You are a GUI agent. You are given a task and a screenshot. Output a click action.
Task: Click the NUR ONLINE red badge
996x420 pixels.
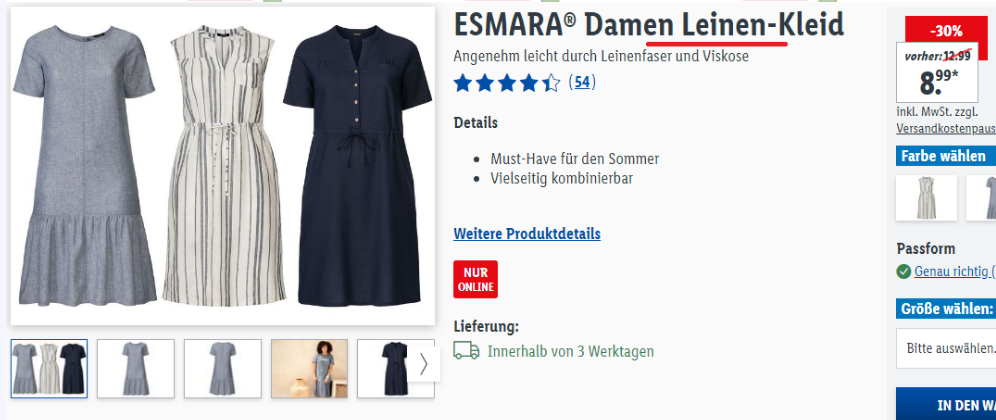[475, 279]
